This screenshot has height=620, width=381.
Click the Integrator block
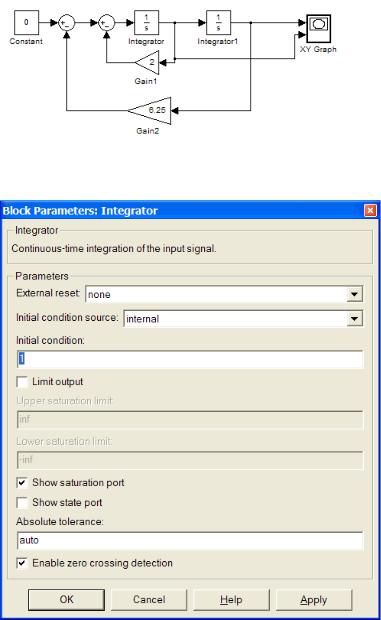click(146, 23)
